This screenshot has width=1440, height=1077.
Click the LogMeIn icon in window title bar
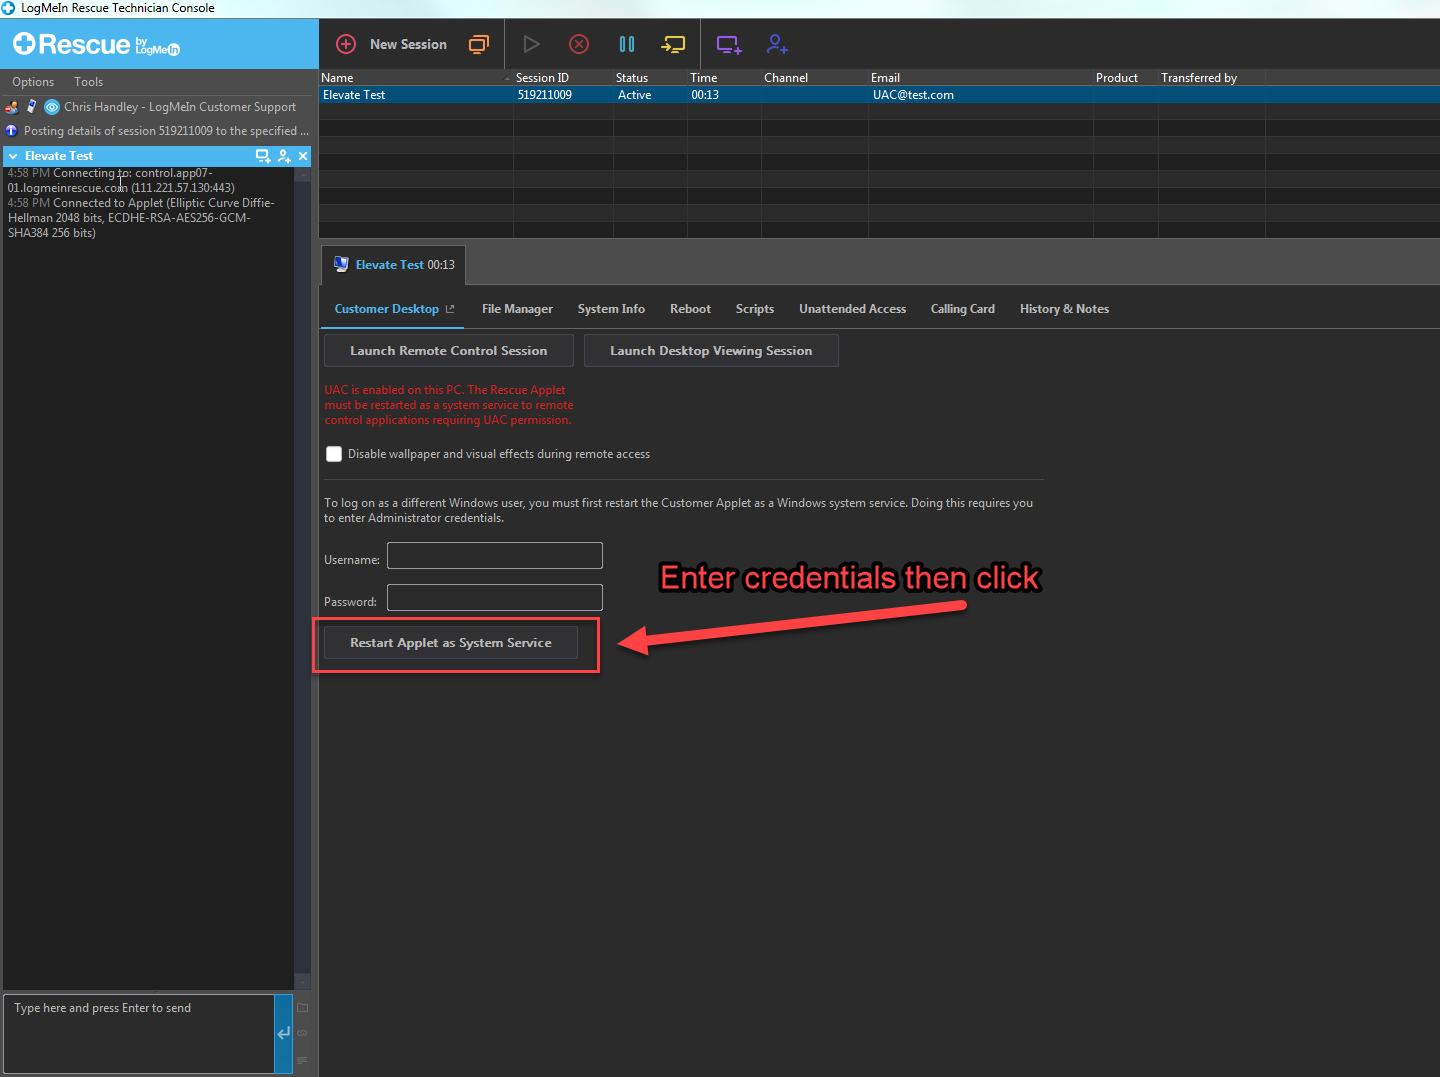[x=9, y=8]
